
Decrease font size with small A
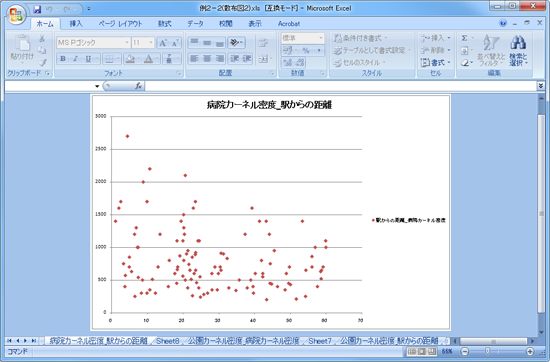tap(175, 43)
